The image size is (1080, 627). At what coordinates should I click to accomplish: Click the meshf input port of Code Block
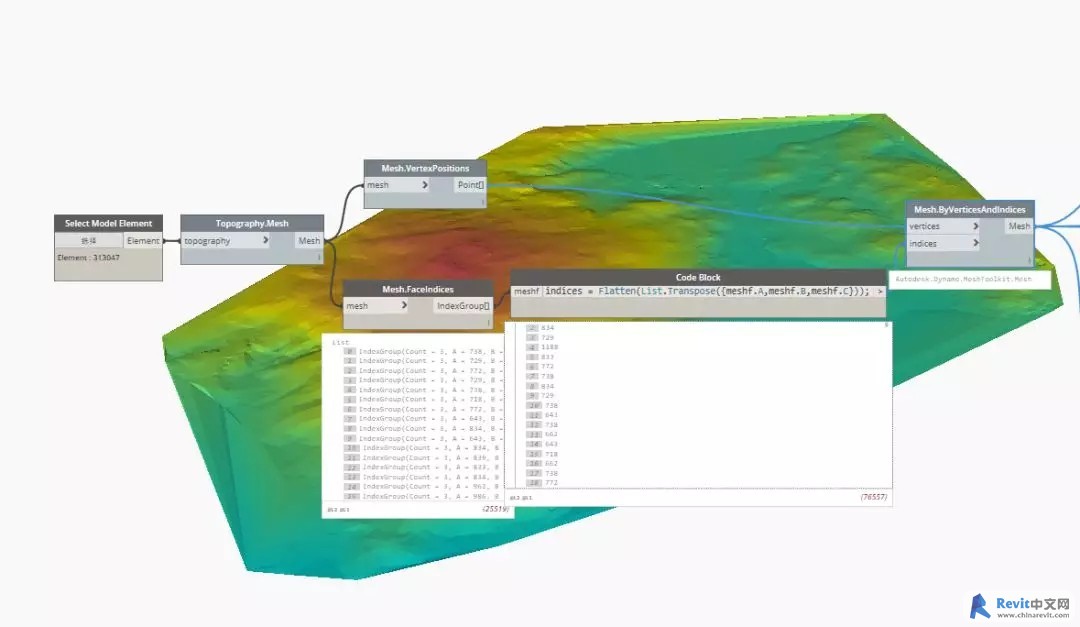tap(526, 291)
